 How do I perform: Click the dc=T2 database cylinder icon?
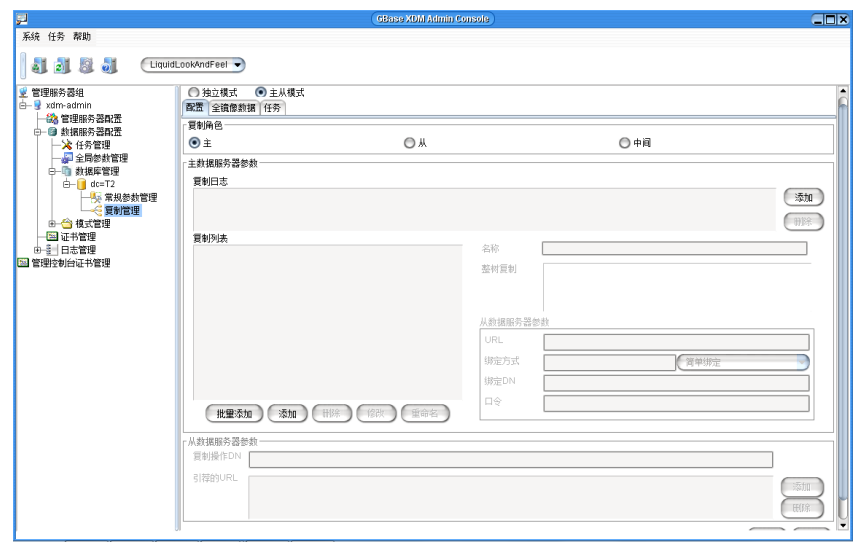point(81,184)
